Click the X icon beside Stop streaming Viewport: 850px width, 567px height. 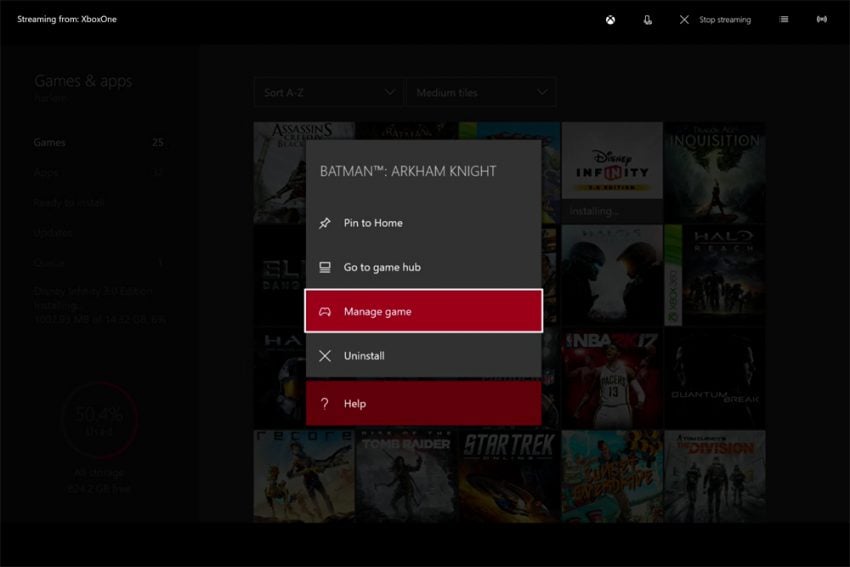pos(684,20)
